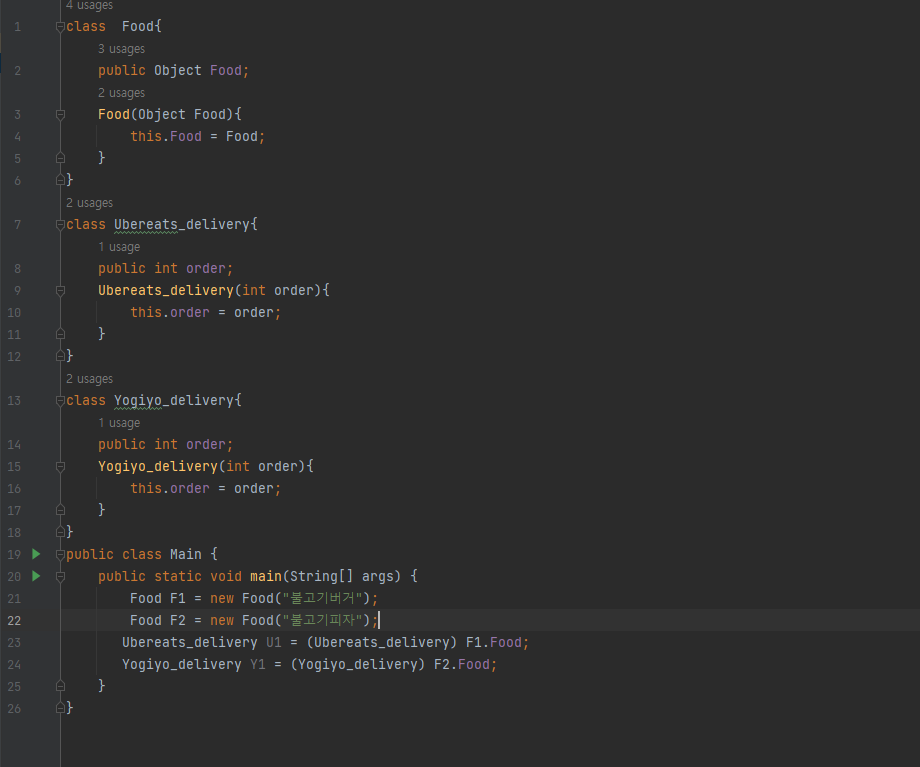Click 'Main' class name on line 19
The width and height of the screenshot is (920, 767).
186,554
